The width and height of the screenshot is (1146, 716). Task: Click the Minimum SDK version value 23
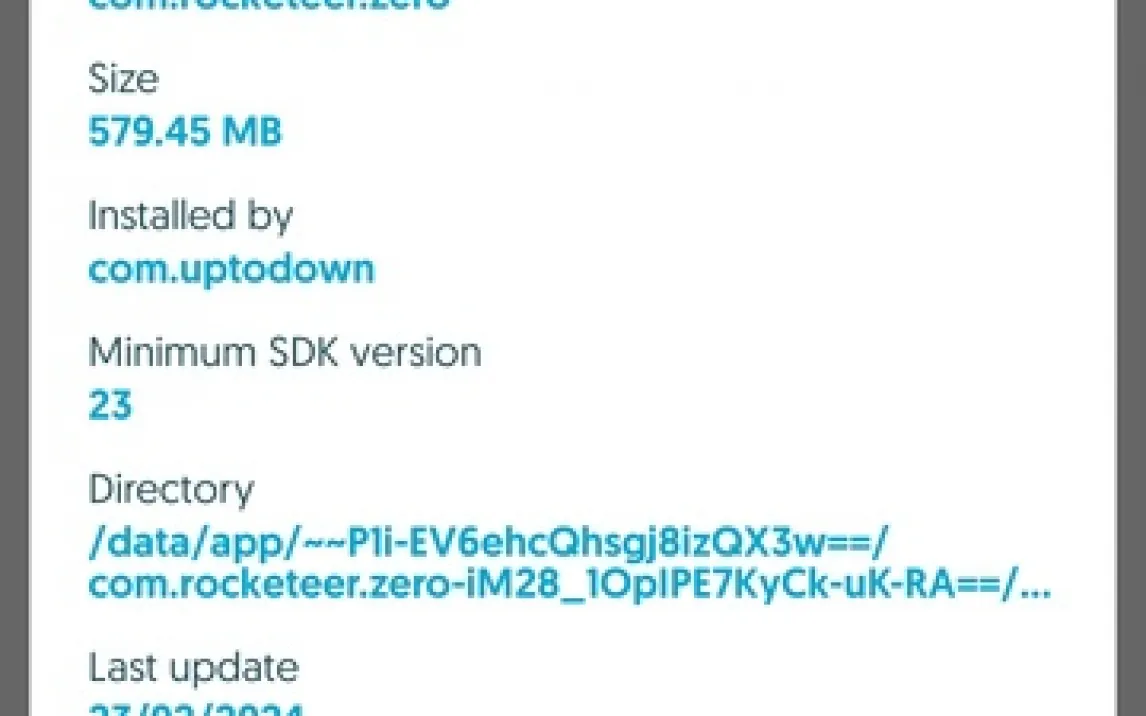point(110,405)
